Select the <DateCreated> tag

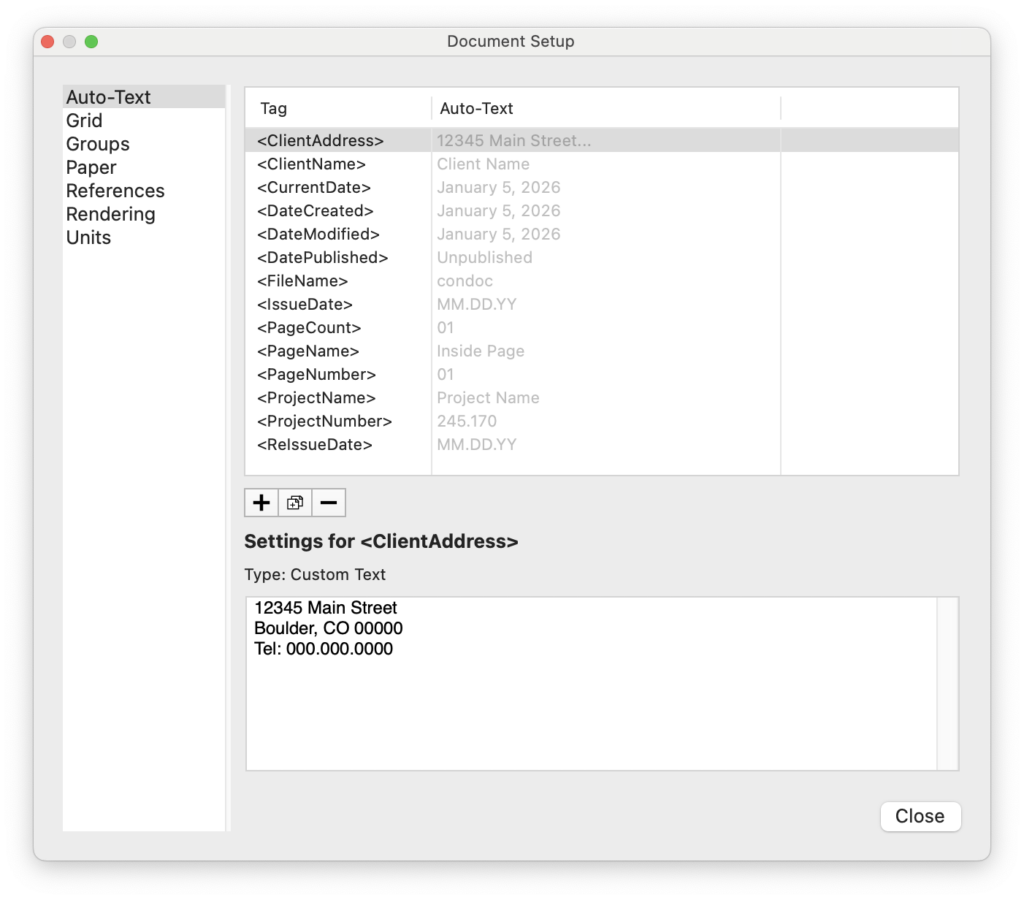[315, 211]
